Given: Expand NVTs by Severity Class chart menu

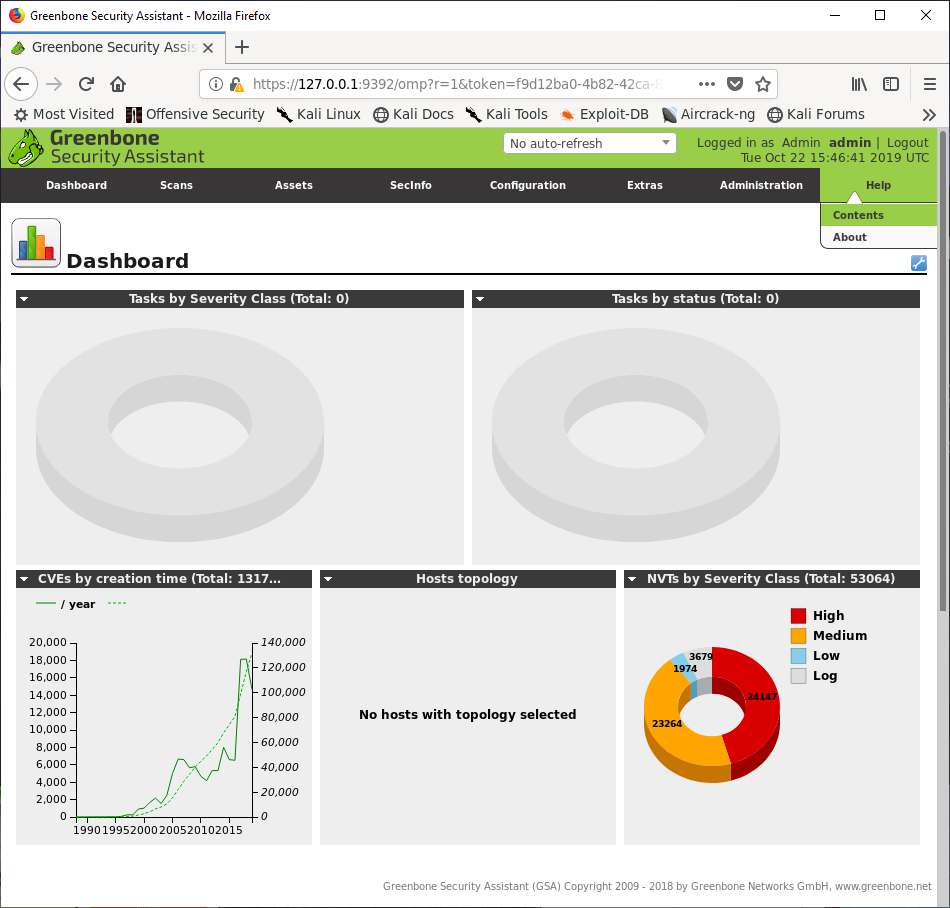Looking at the screenshot, I should (x=632, y=579).
